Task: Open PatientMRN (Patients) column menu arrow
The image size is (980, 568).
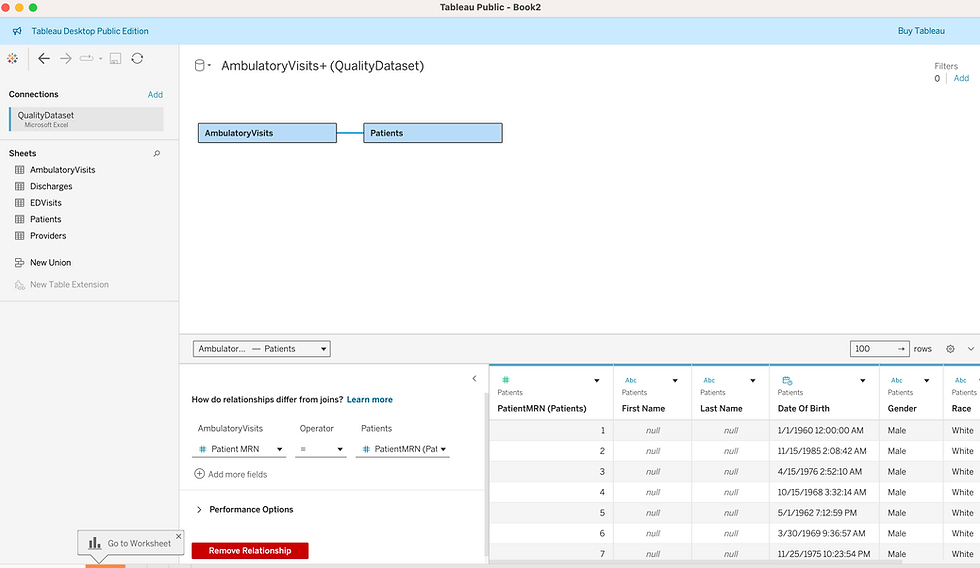Action: click(597, 381)
